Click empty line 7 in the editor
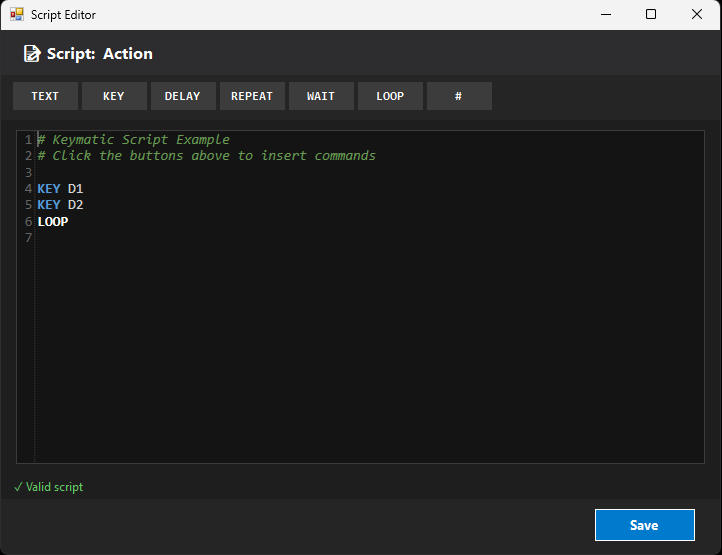Viewport: 722px width, 555px height. 369,238
